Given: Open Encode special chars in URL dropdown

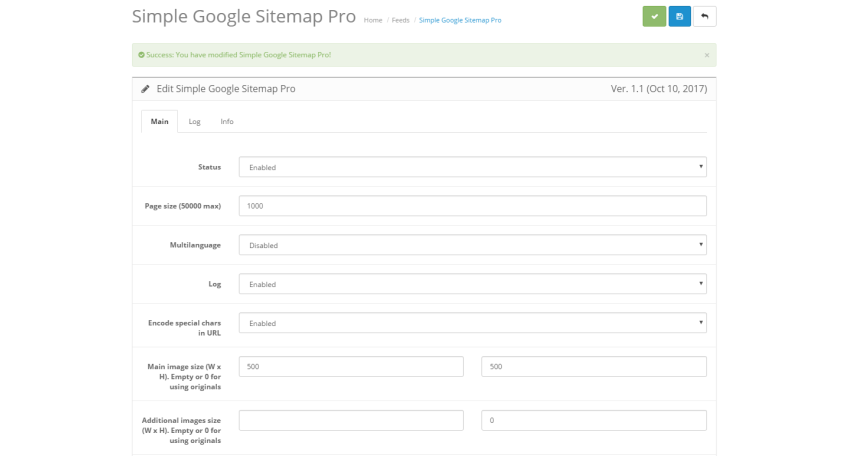Looking at the screenshot, I should 473,323.
